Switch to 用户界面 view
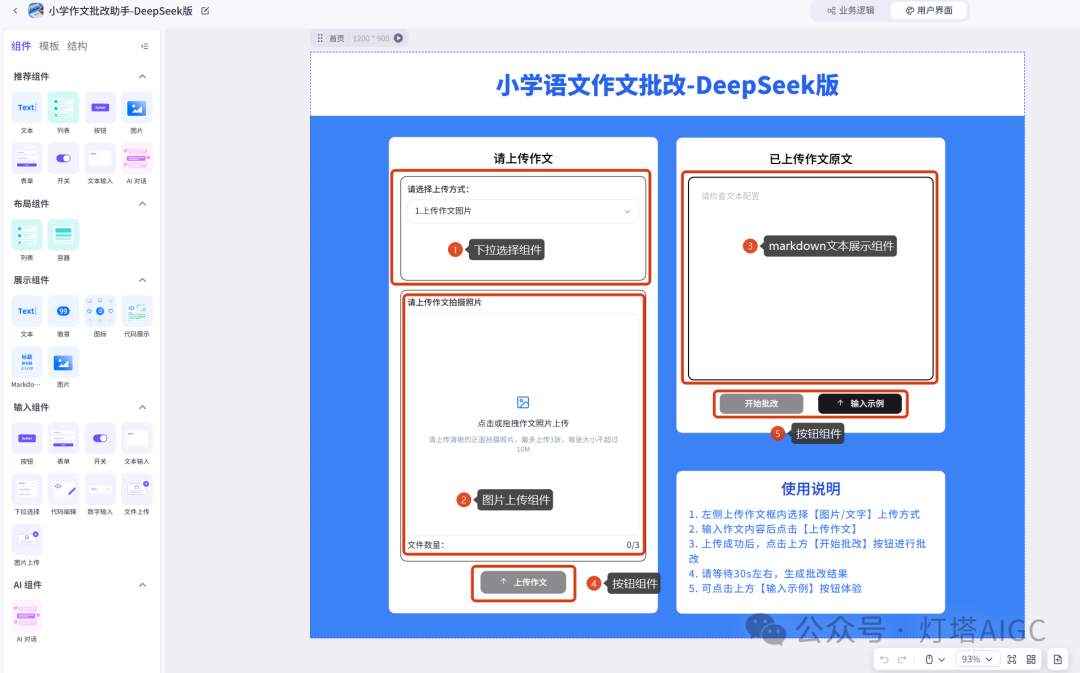This screenshot has width=1080, height=673. (929, 10)
